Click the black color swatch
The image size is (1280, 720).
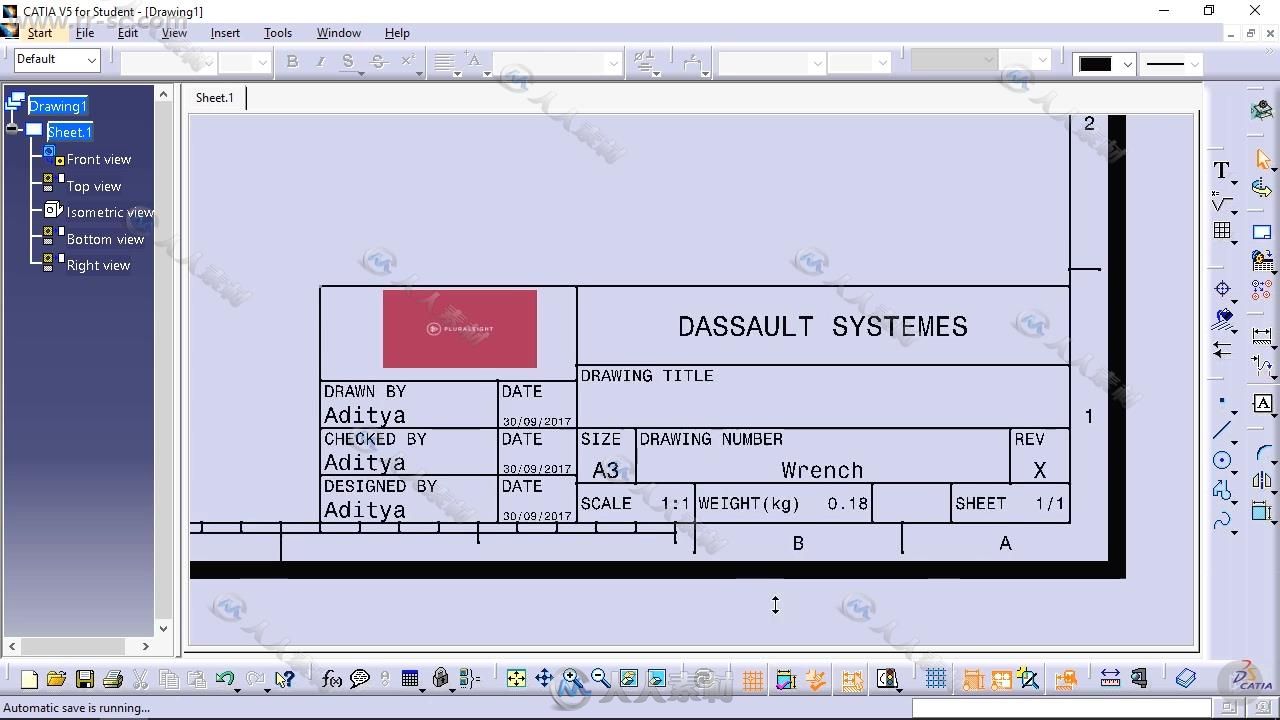[x=1095, y=64]
